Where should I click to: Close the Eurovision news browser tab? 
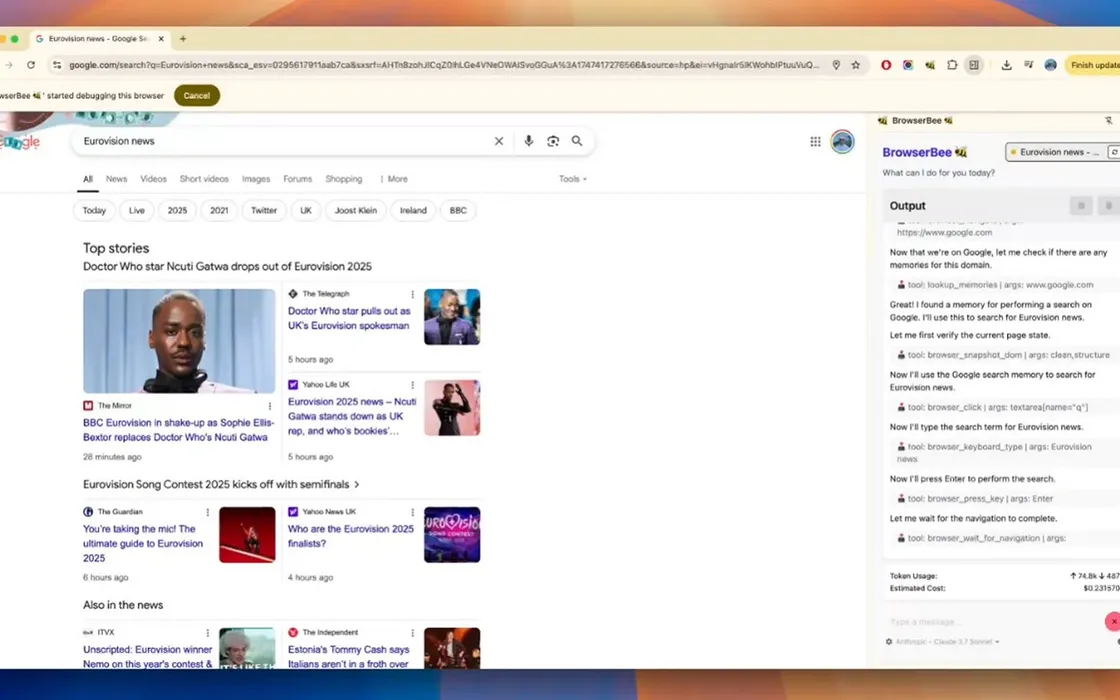[x=161, y=39]
